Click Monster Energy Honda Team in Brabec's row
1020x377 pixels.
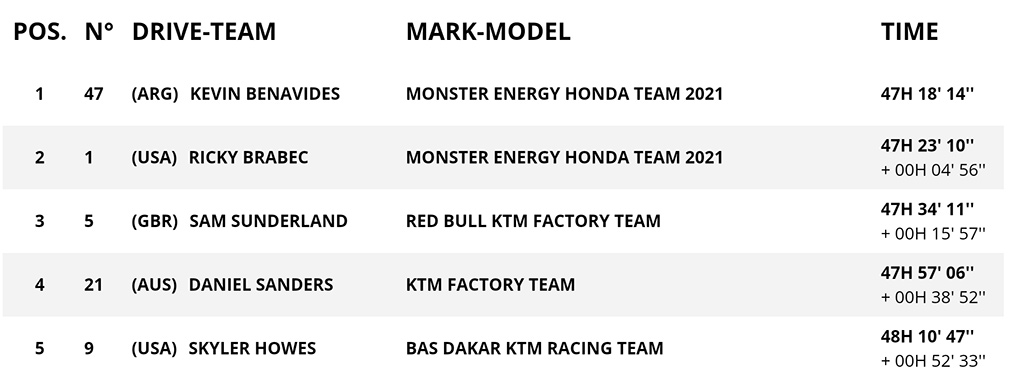tap(565, 157)
